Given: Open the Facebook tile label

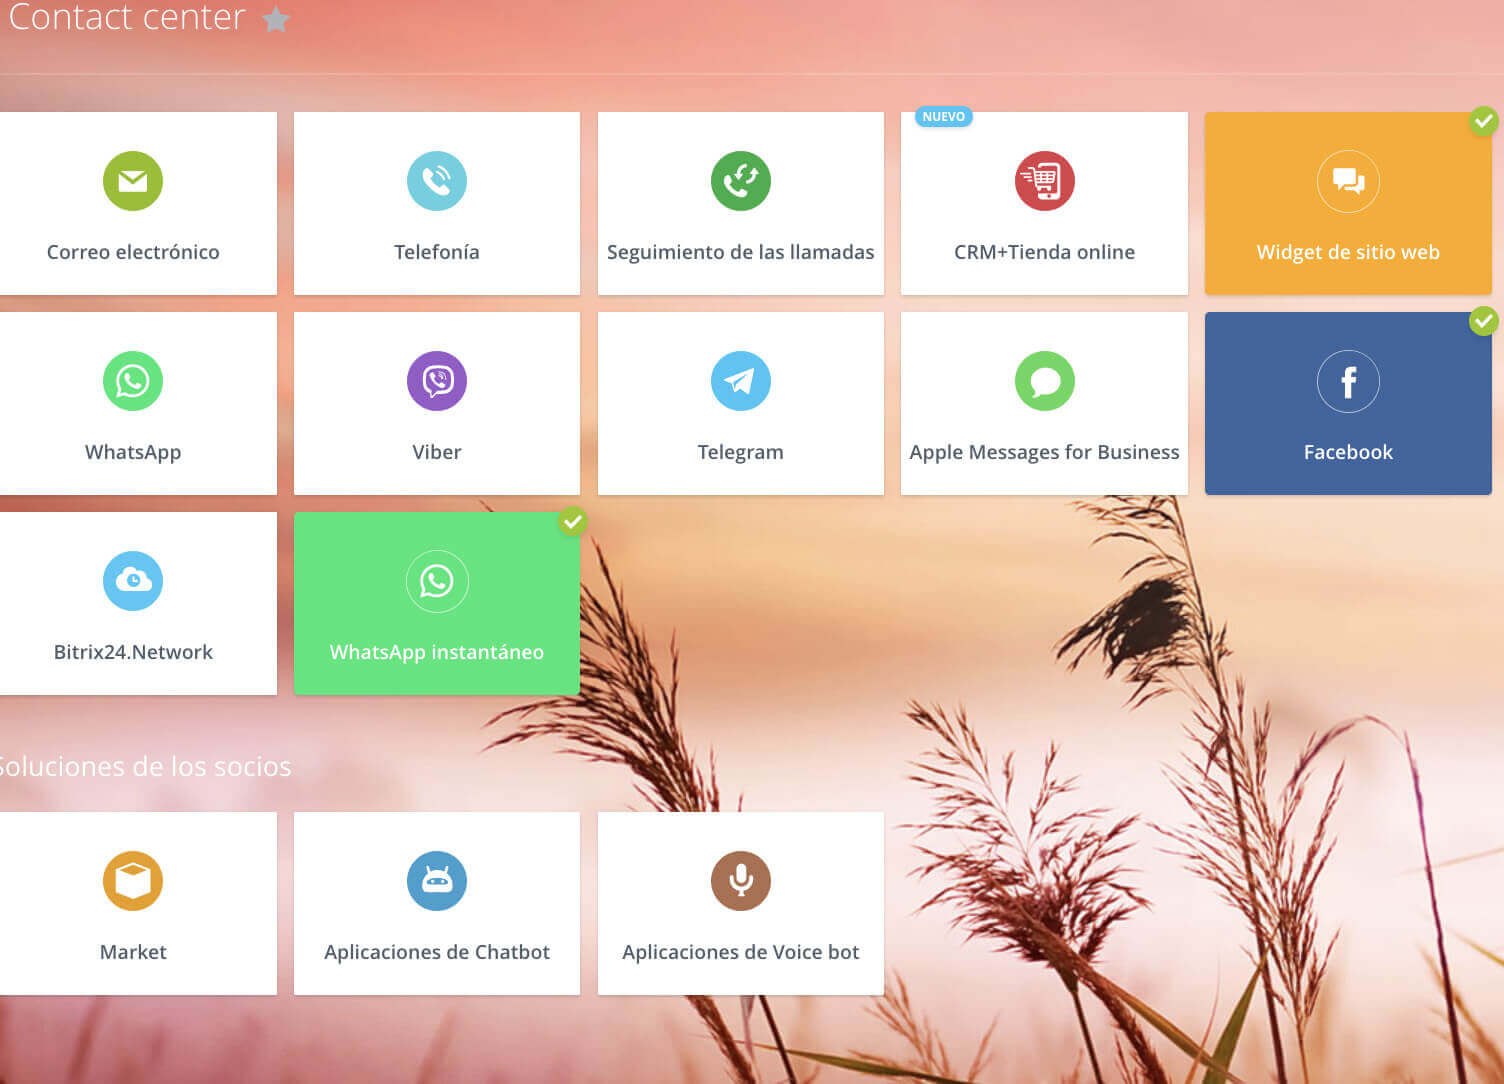Looking at the screenshot, I should point(1347,452).
